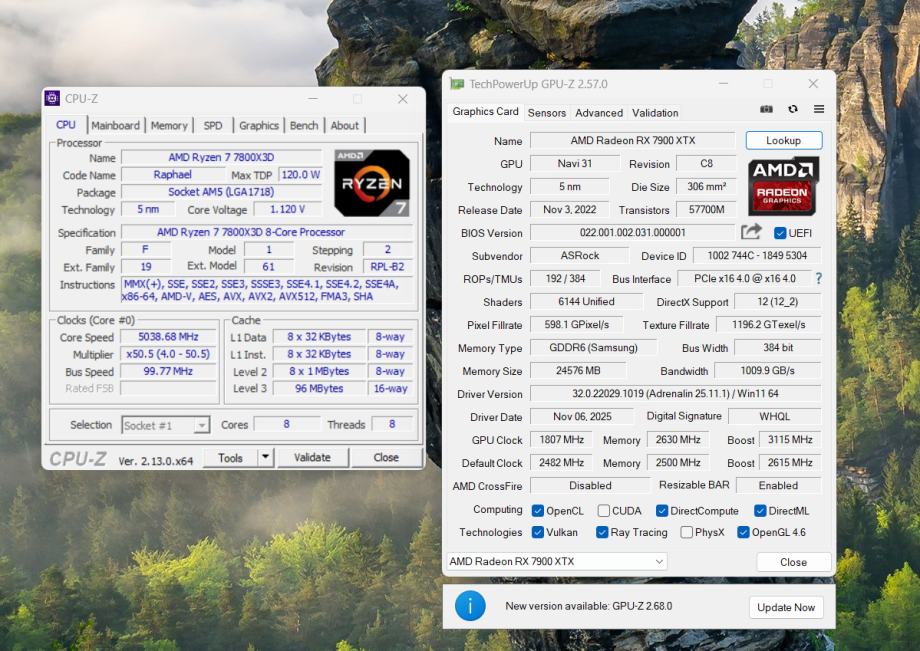Screen dimensions: 920x651
Task: Toggle the DirectML checkbox
Action: 760,511
